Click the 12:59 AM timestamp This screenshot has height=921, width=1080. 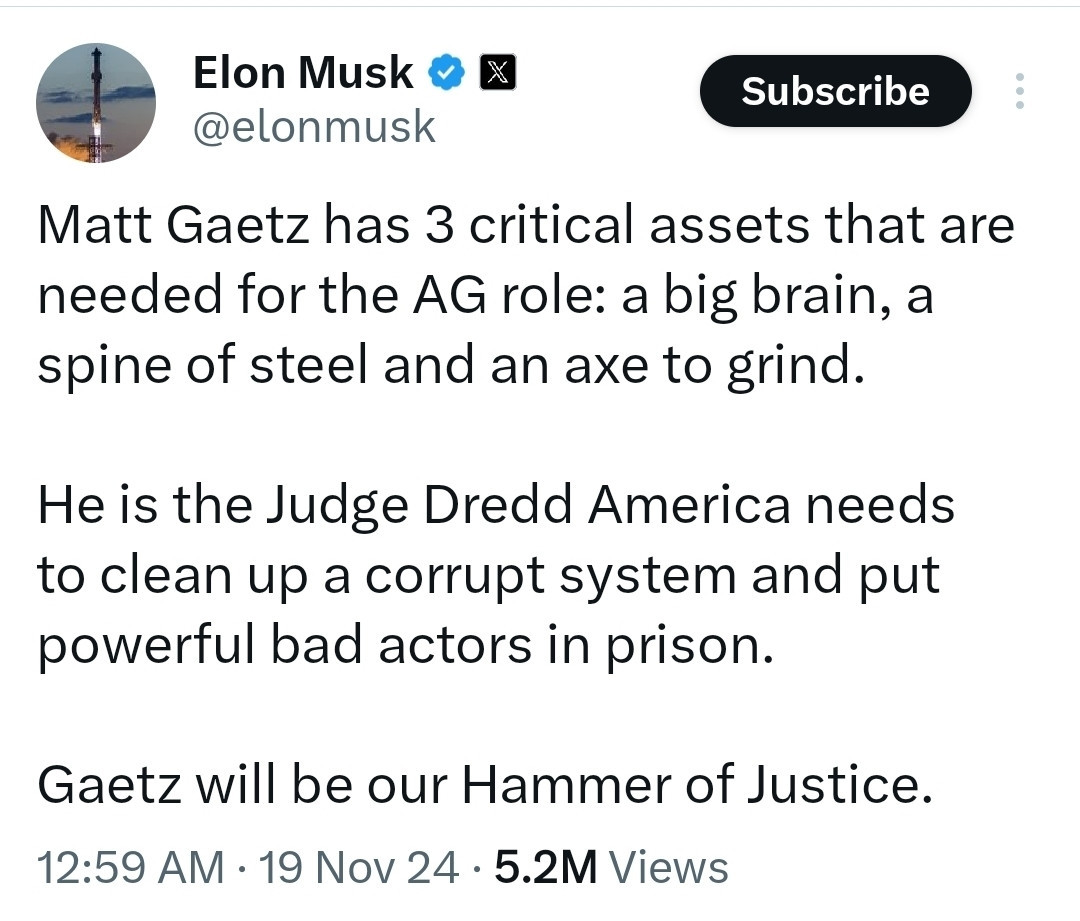131,867
